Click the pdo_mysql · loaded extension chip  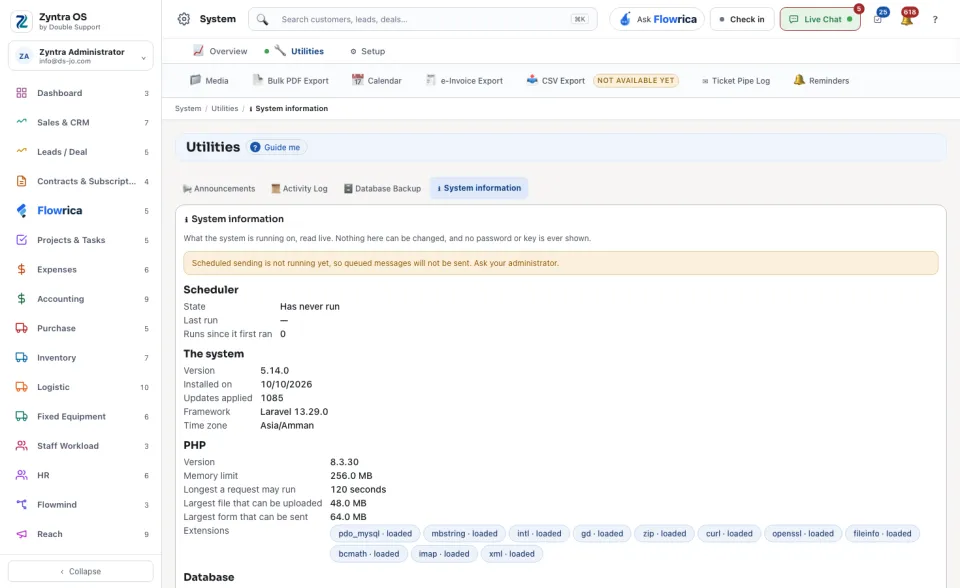click(375, 533)
